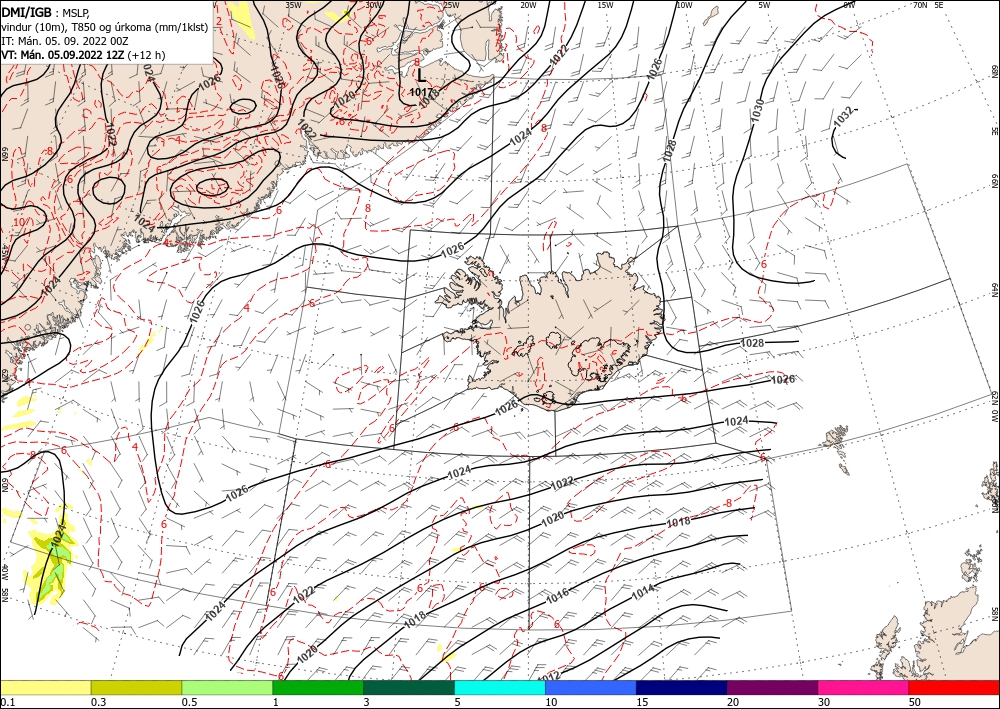
Task: Click the red 50+ legend segment
Action: click(x=954, y=687)
